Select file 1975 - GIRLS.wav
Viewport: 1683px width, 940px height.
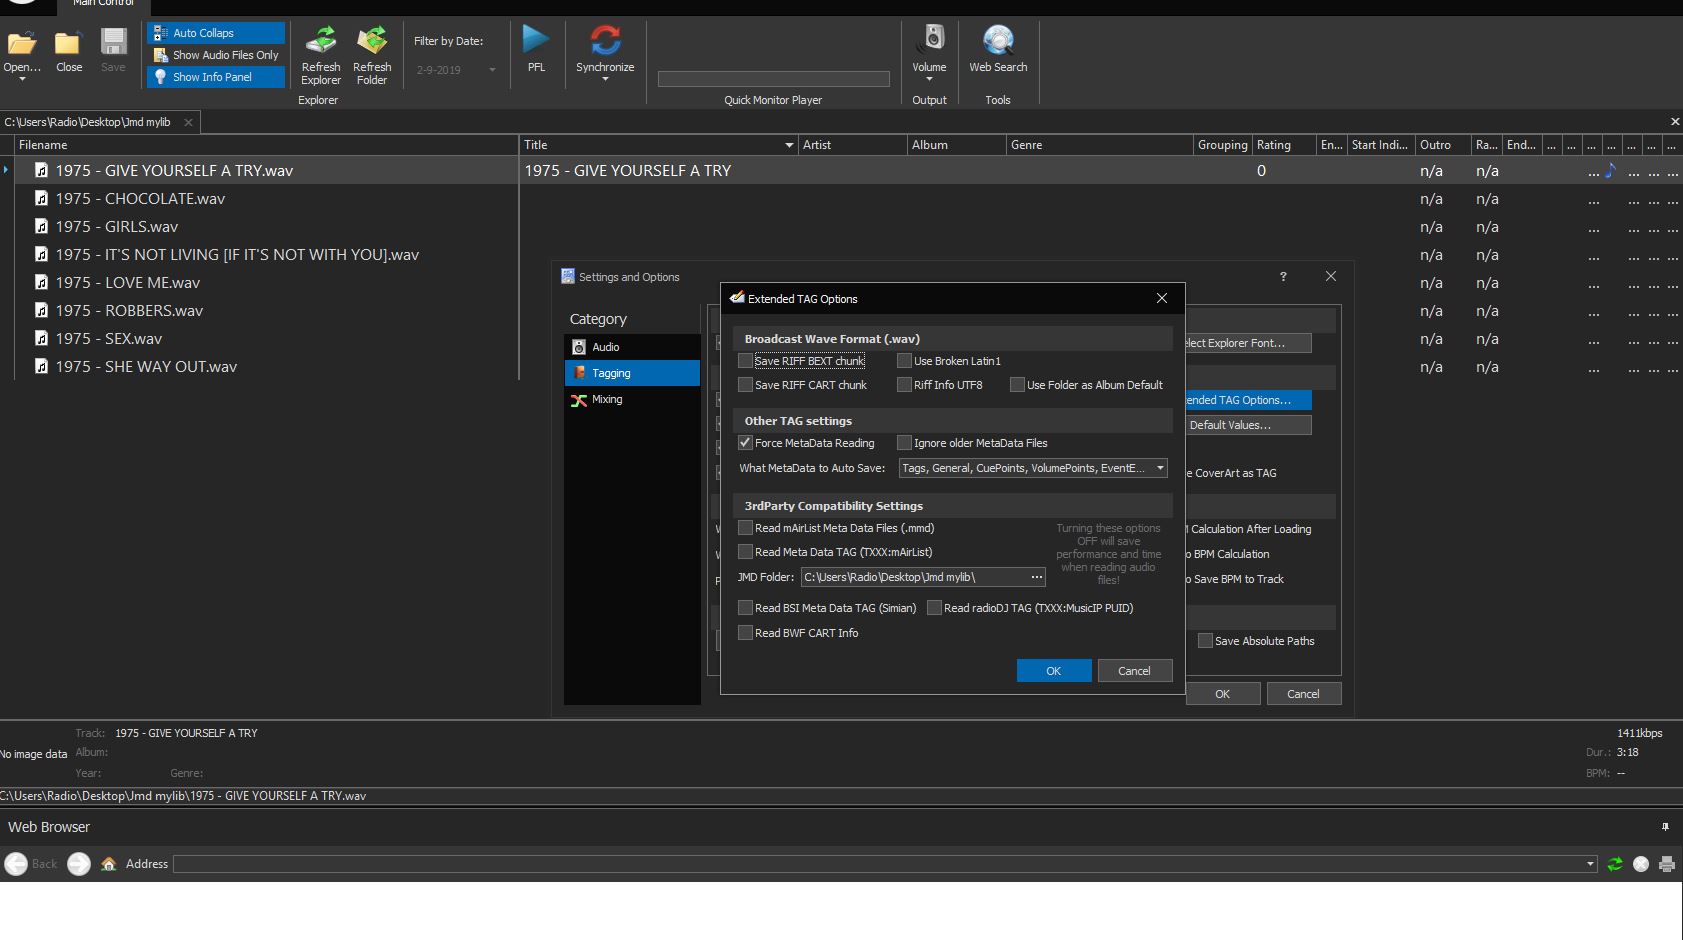click(x=117, y=226)
